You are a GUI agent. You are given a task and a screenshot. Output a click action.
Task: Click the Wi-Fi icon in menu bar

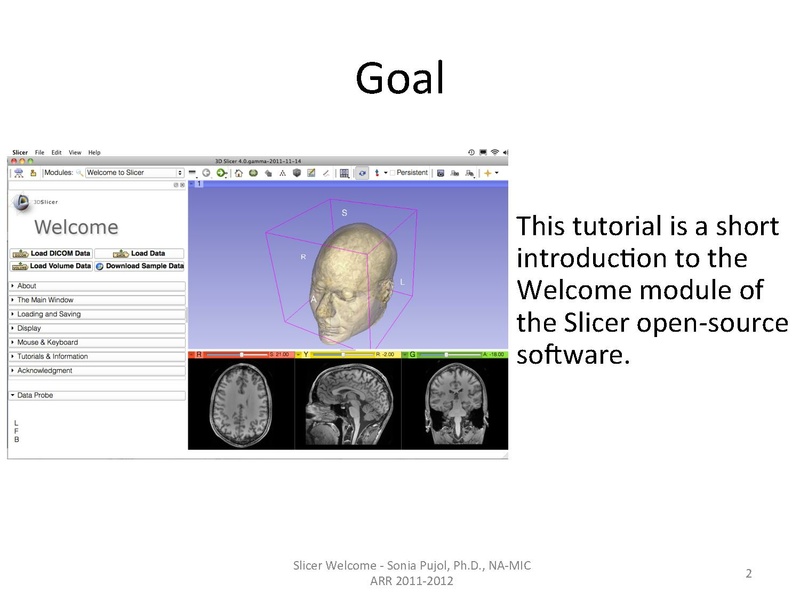[x=494, y=152]
